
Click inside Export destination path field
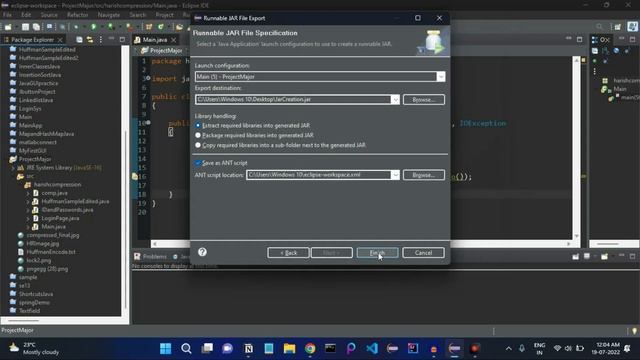coord(293,100)
